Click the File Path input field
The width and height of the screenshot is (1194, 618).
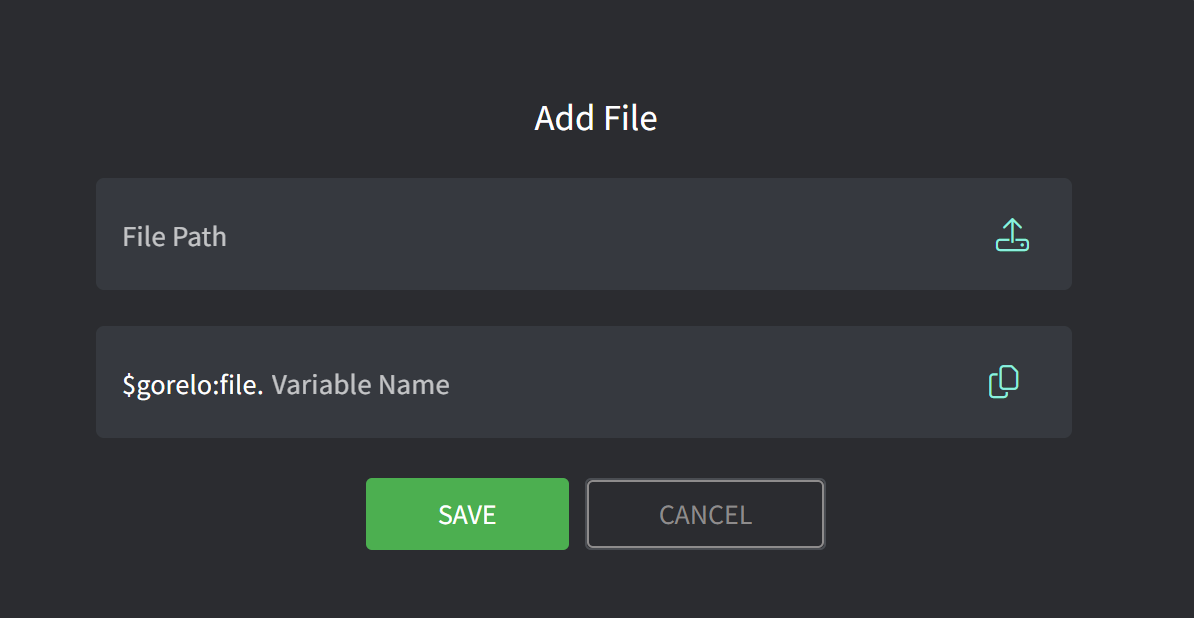pos(583,234)
